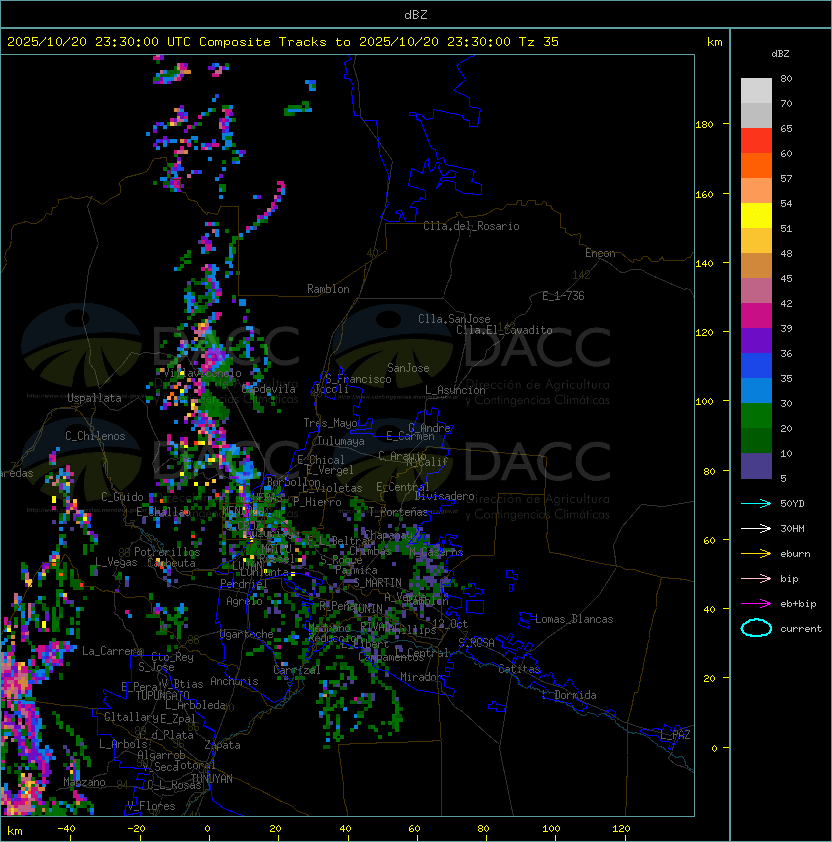This screenshot has height=842, width=832.
Task: Click the 'Ramblon' map label
Action: [x=328, y=289]
